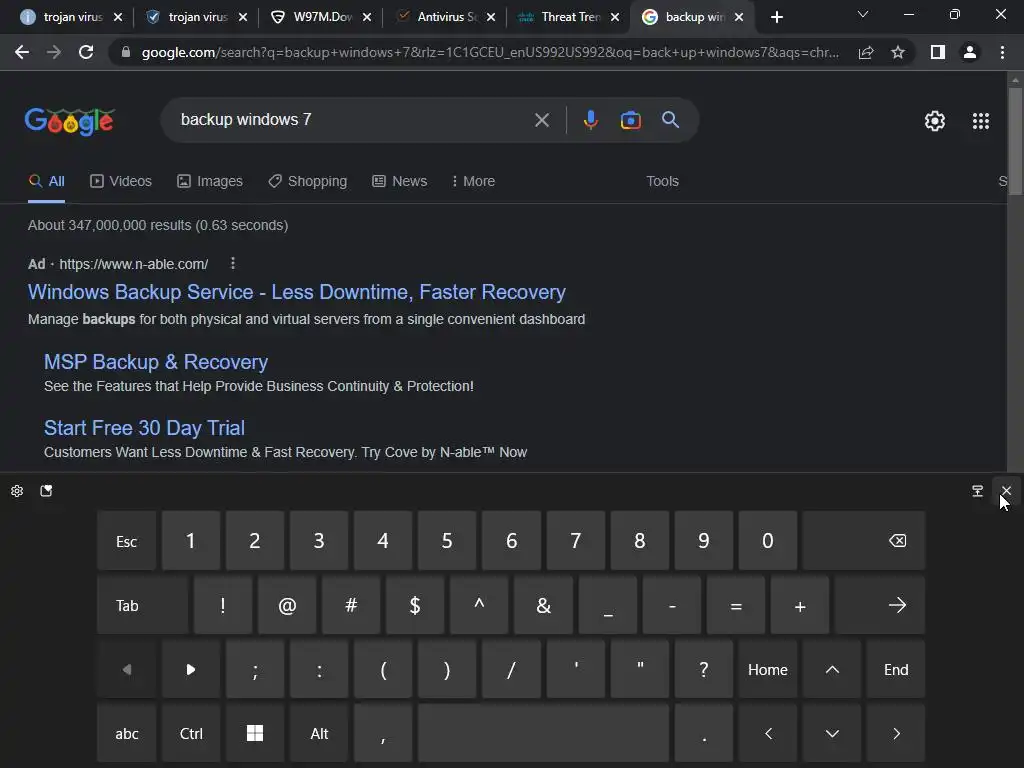The width and height of the screenshot is (1024, 768).
Task: Go to Google home via the logo
Action: [70, 121]
